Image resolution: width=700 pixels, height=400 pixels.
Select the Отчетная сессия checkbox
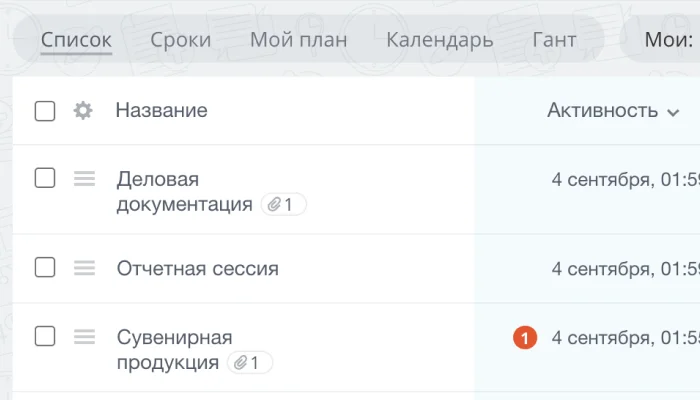click(45, 268)
